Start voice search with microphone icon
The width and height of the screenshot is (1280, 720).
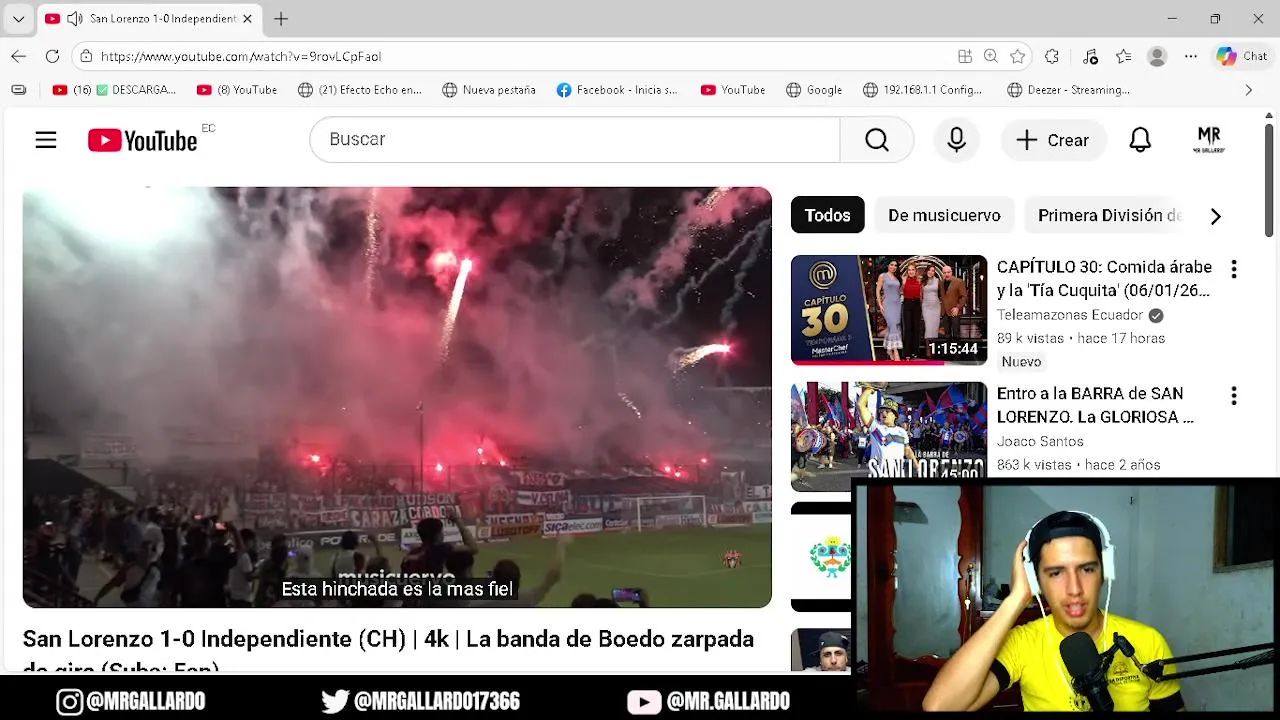[x=956, y=140]
